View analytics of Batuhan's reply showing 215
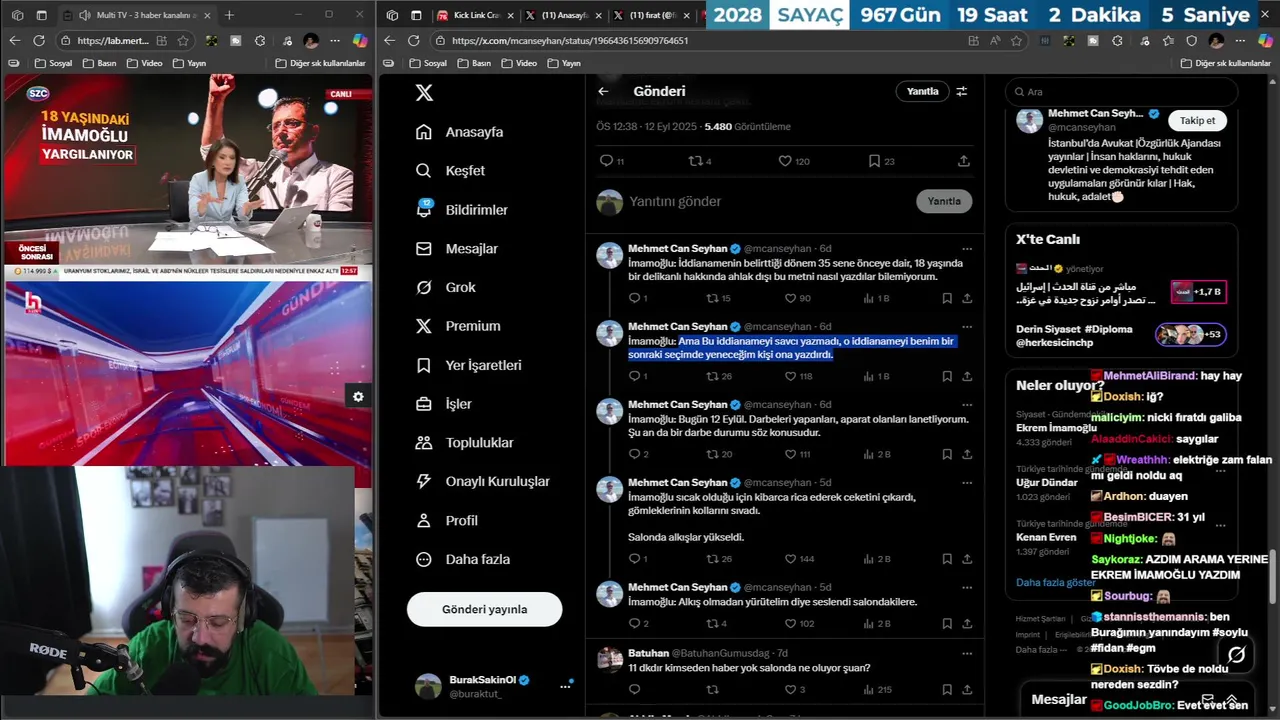The height and width of the screenshot is (720, 1280). coord(877,689)
